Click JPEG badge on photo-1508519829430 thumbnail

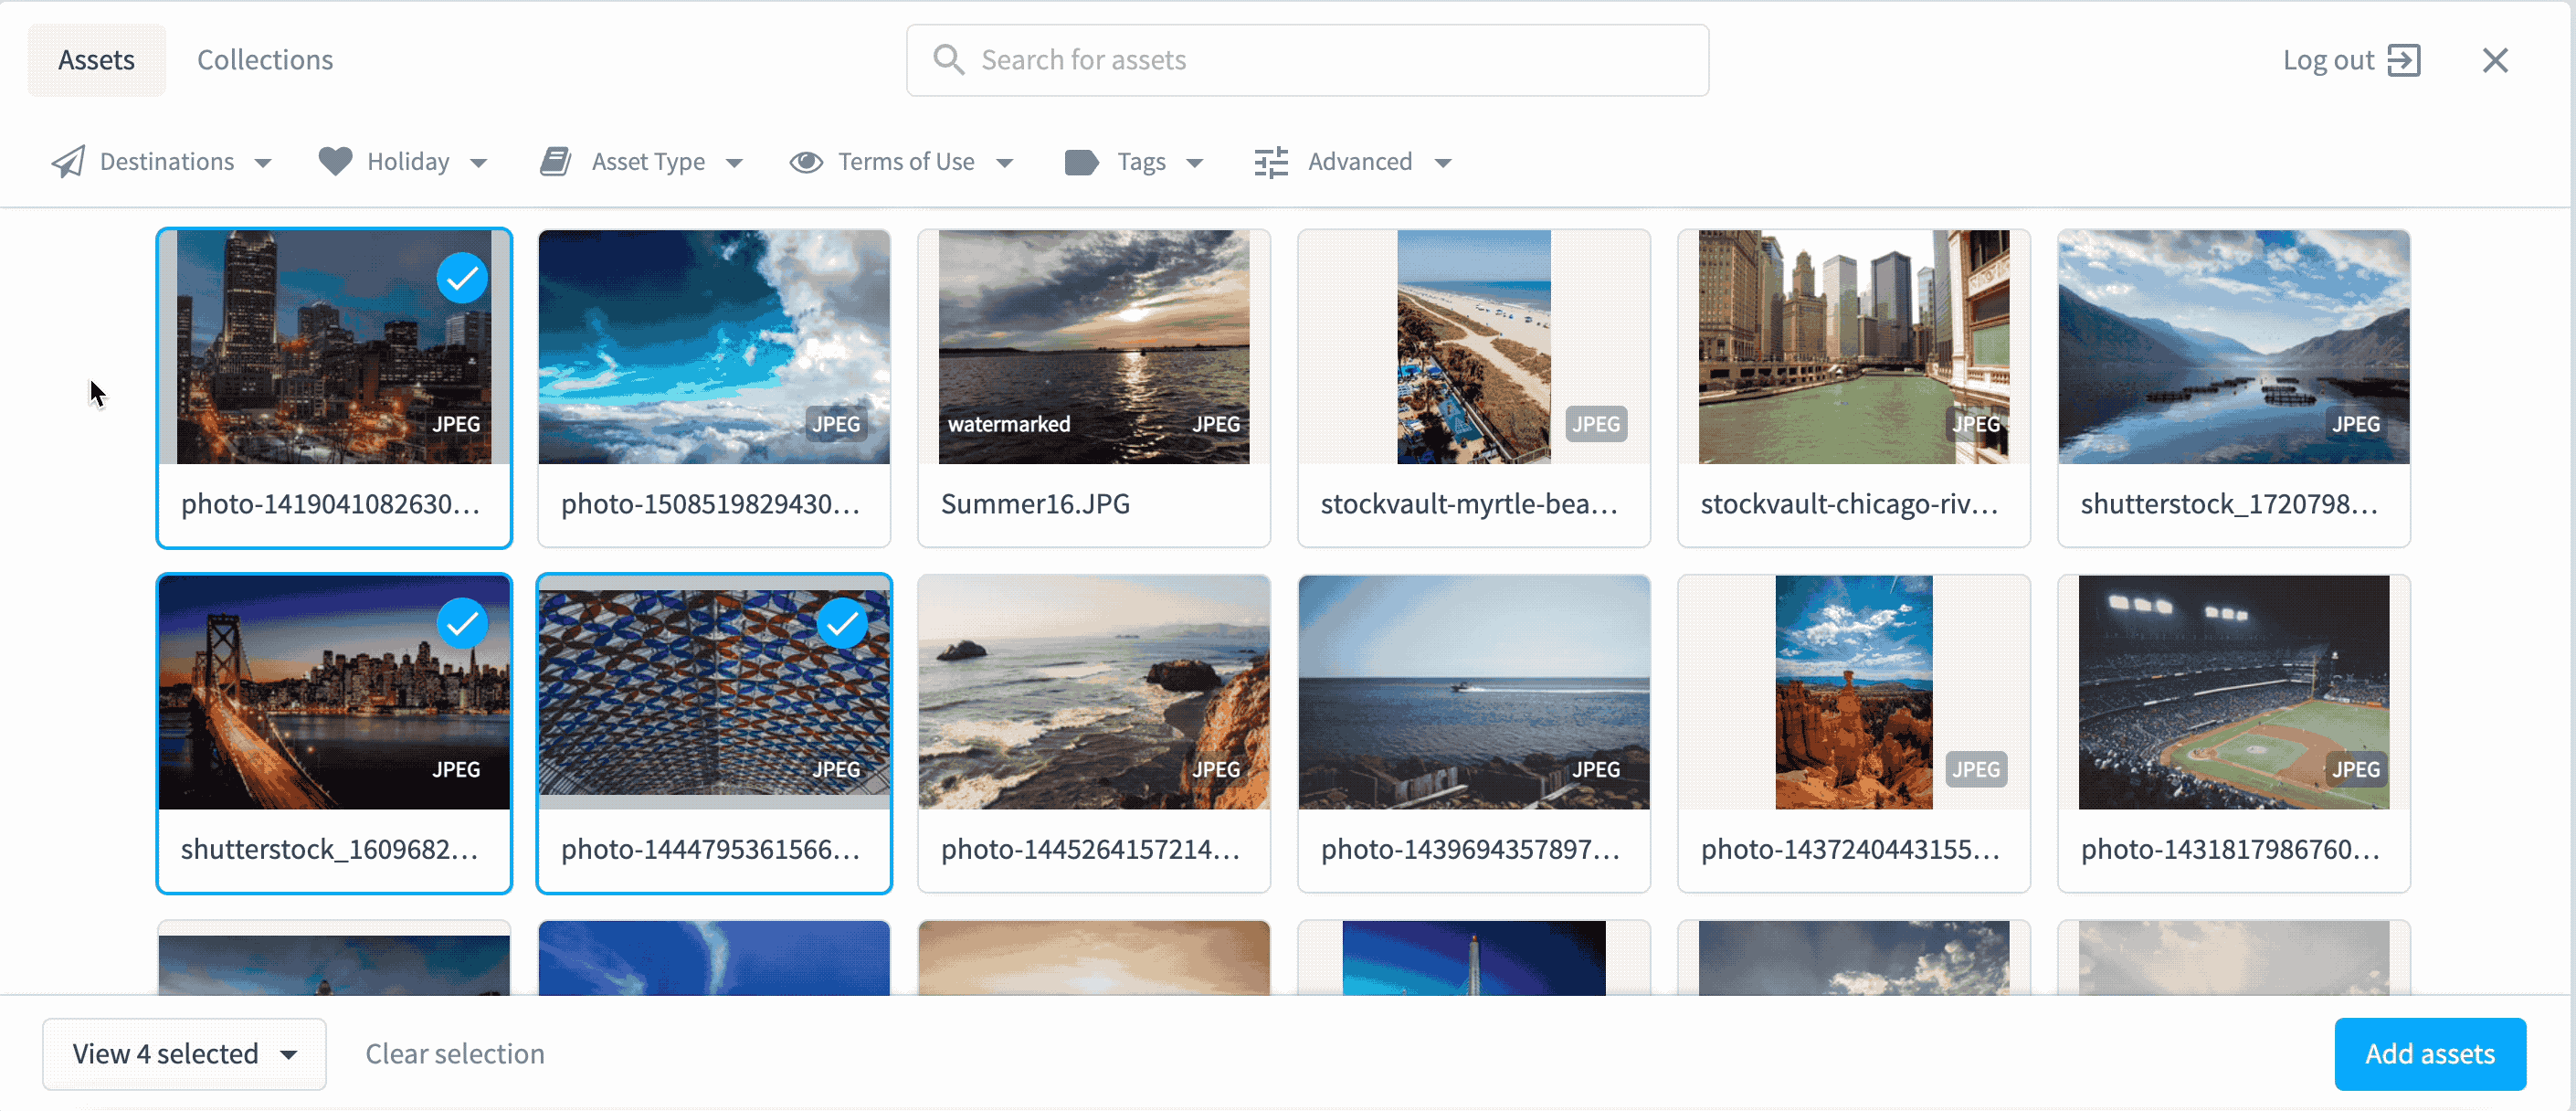coord(835,424)
